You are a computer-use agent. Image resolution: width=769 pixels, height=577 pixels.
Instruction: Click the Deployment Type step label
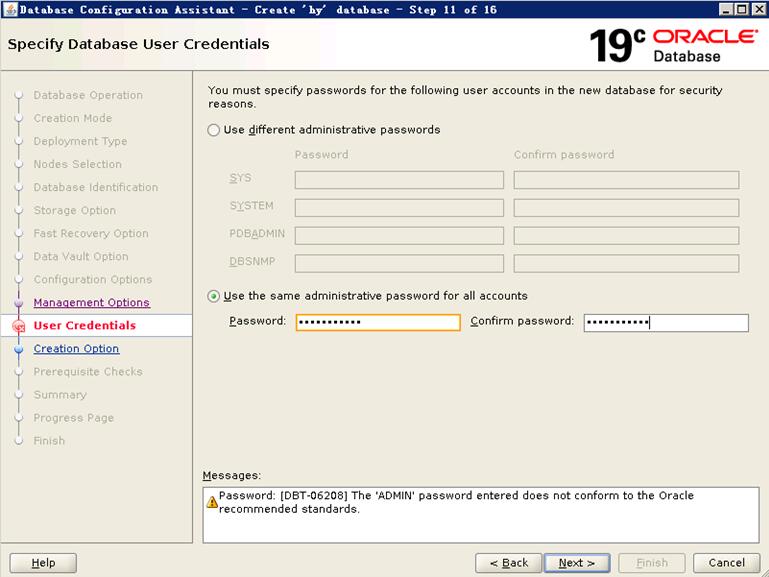[x=80, y=141]
